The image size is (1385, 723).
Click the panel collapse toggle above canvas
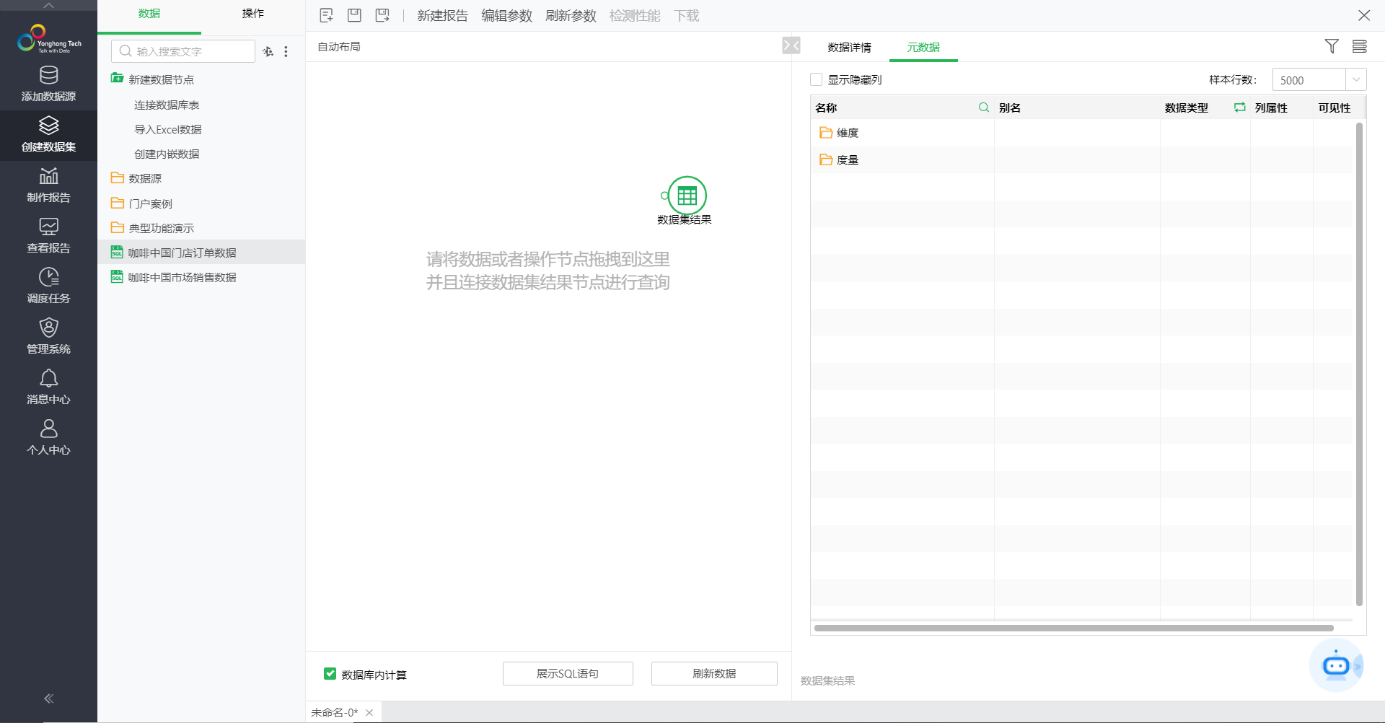click(791, 45)
